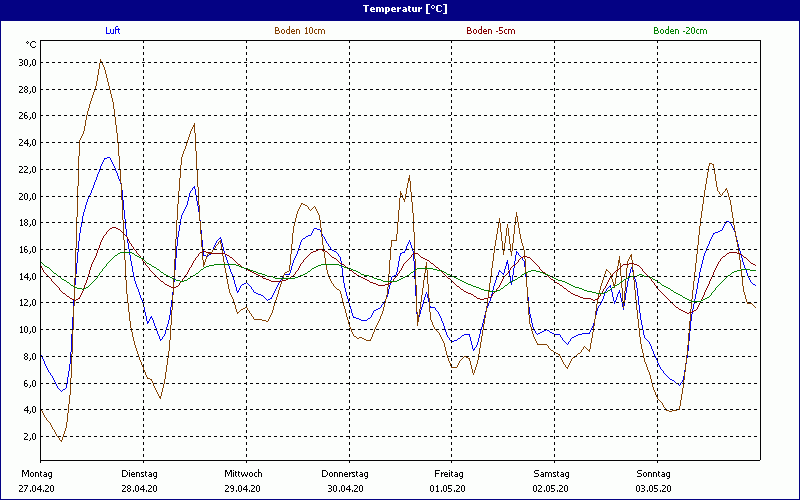Click the 'Temperatur [°C]' chart title

(x=405, y=9)
